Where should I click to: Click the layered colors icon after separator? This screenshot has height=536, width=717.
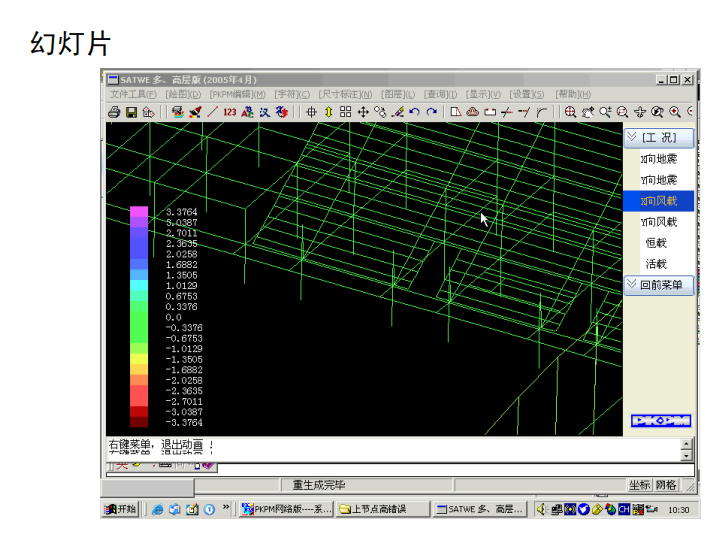pos(178,112)
